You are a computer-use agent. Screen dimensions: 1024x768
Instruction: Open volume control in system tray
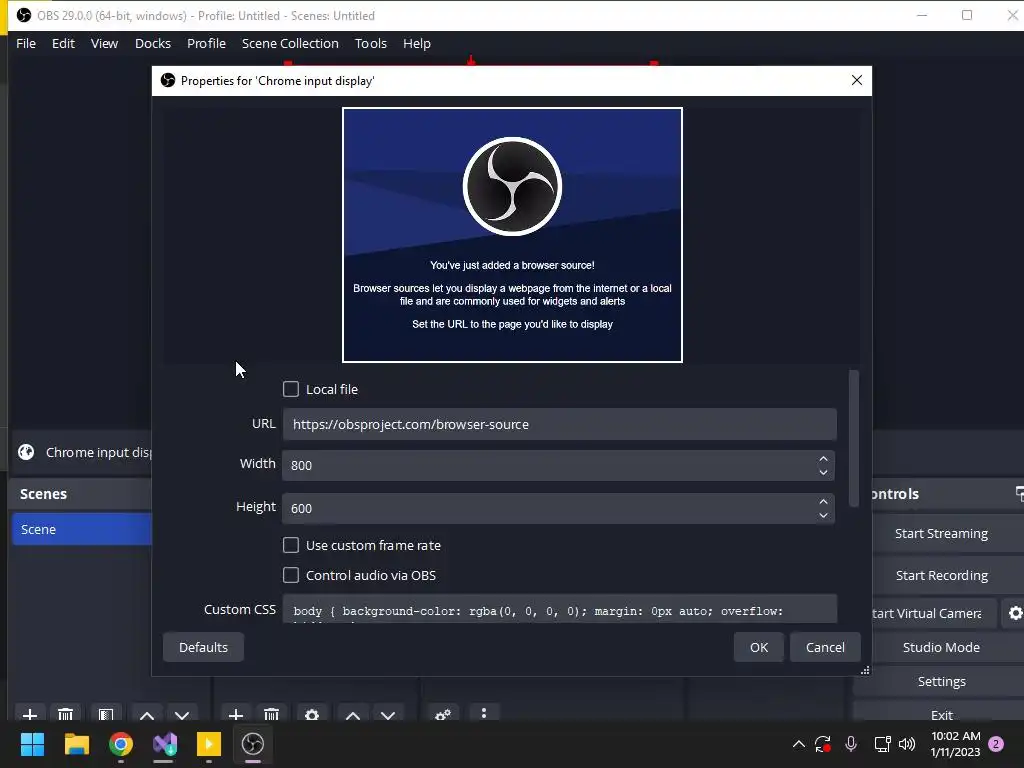[x=907, y=744]
